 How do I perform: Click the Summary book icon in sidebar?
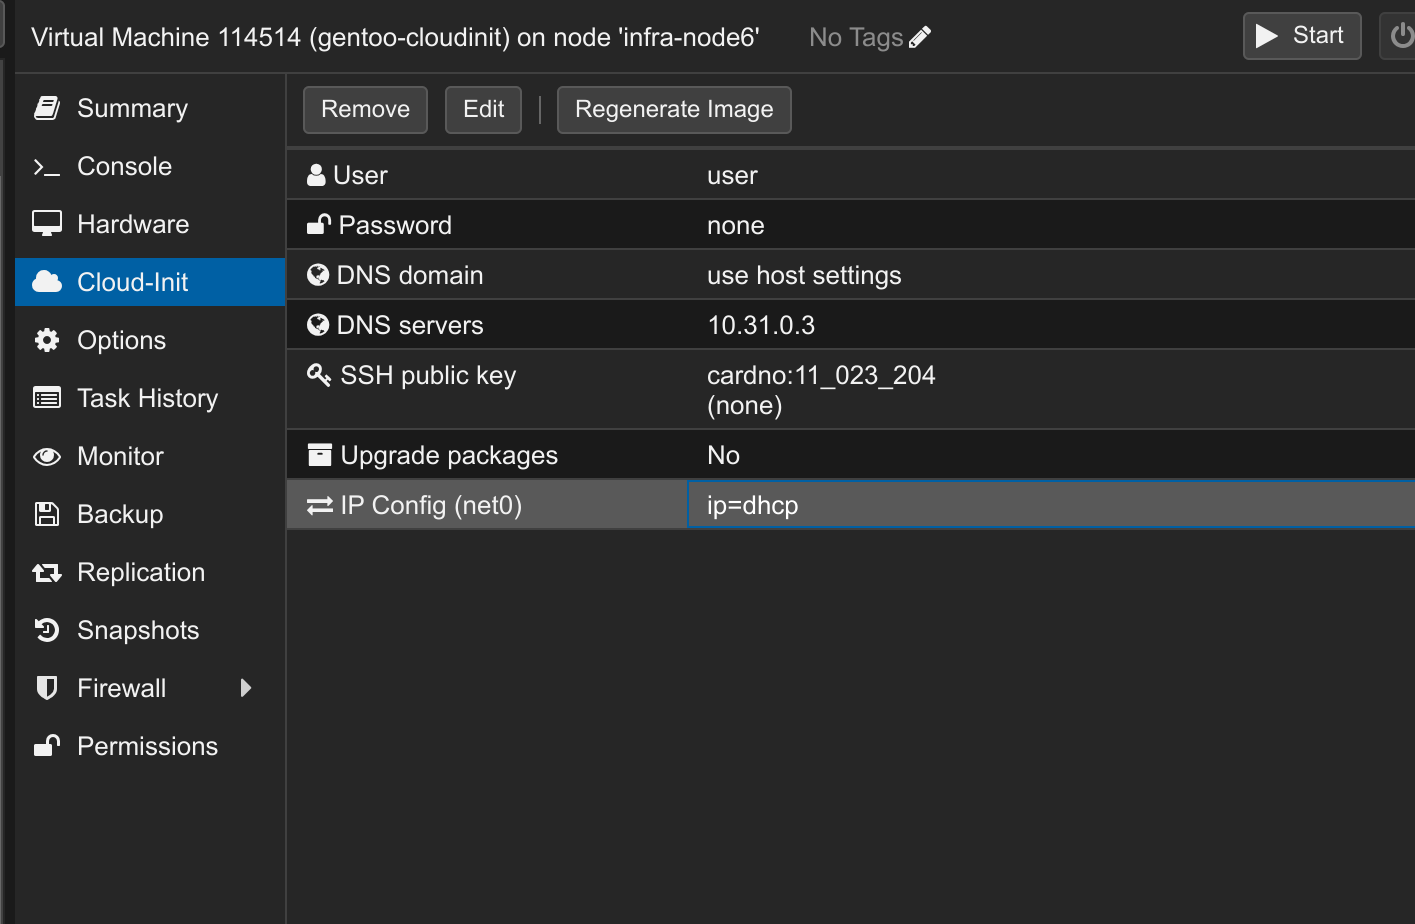47,108
